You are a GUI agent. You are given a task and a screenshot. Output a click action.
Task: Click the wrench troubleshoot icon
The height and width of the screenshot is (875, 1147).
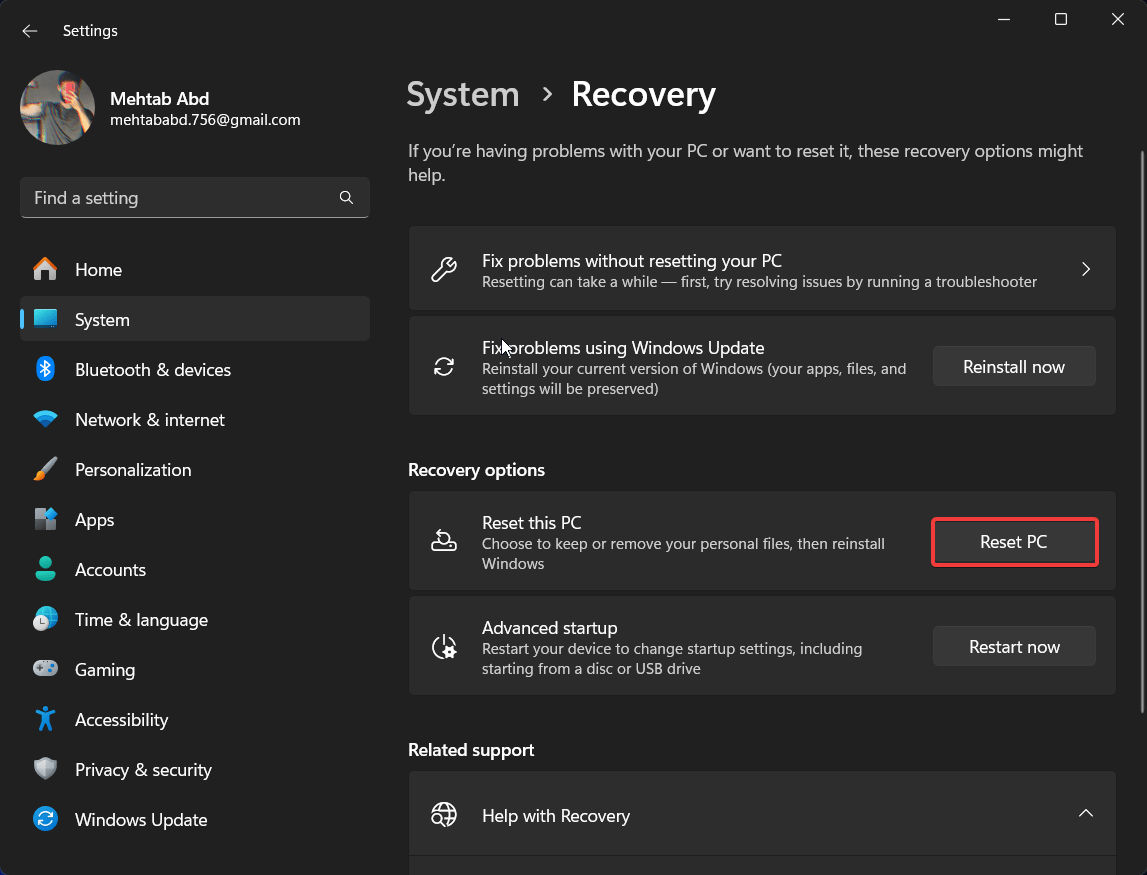[x=444, y=269]
